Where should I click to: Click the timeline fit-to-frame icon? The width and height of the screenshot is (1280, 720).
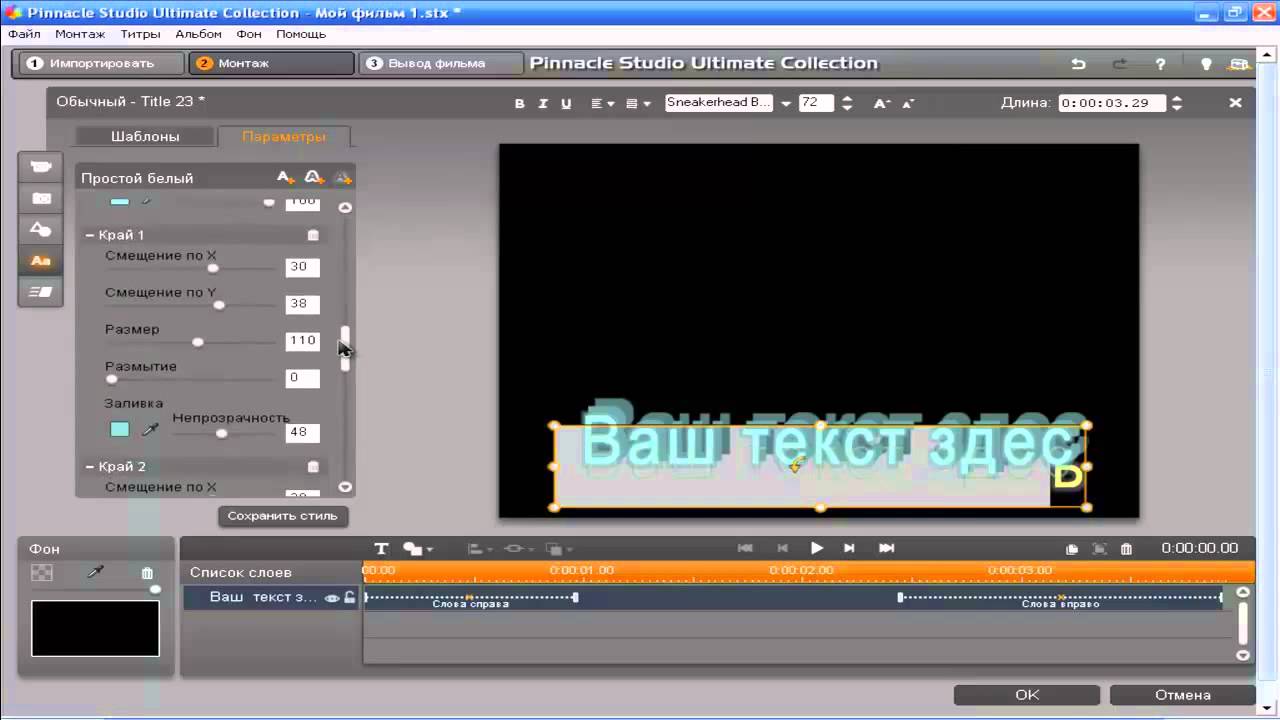coord(1099,549)
